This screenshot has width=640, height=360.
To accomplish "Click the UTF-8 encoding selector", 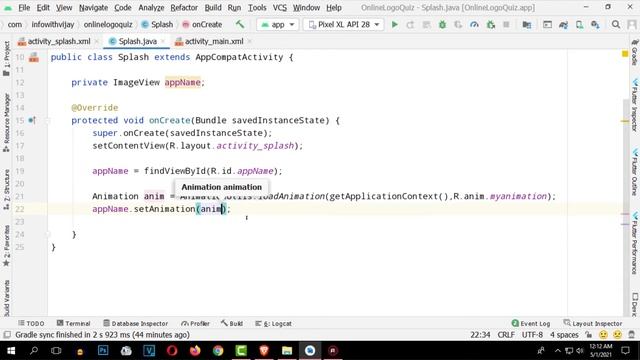I will click(x=532, y=335).
